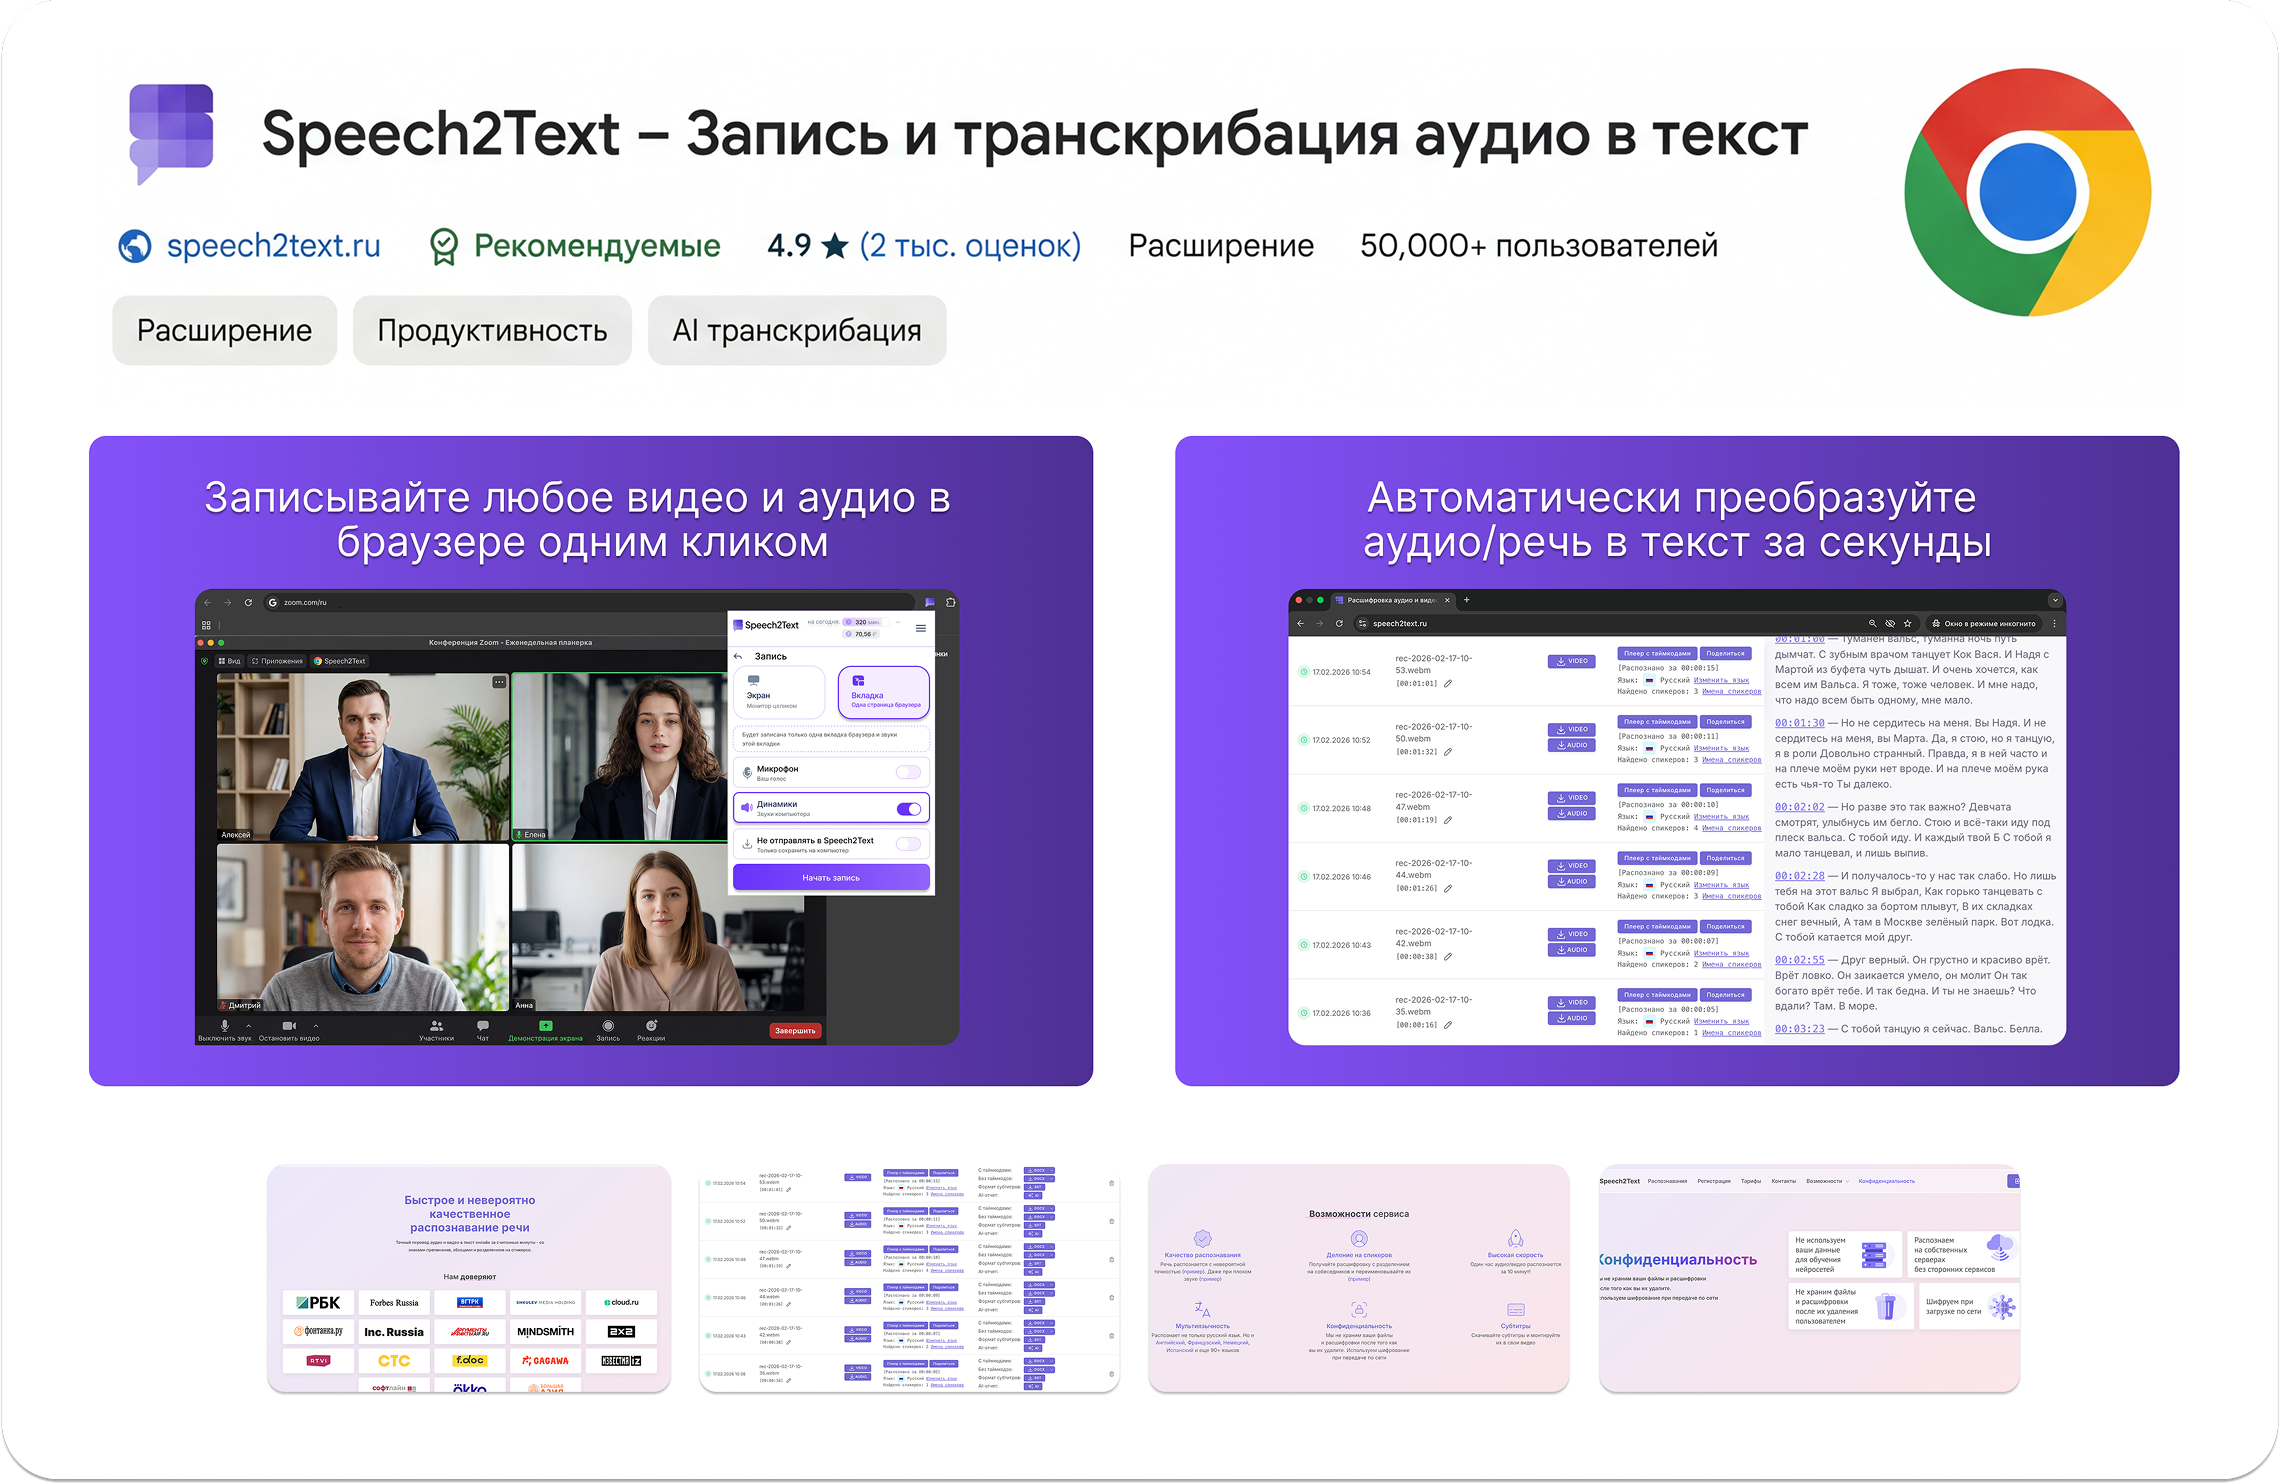
Task: Enable the Микрофон toggle
Action: [x=909, y=772]
